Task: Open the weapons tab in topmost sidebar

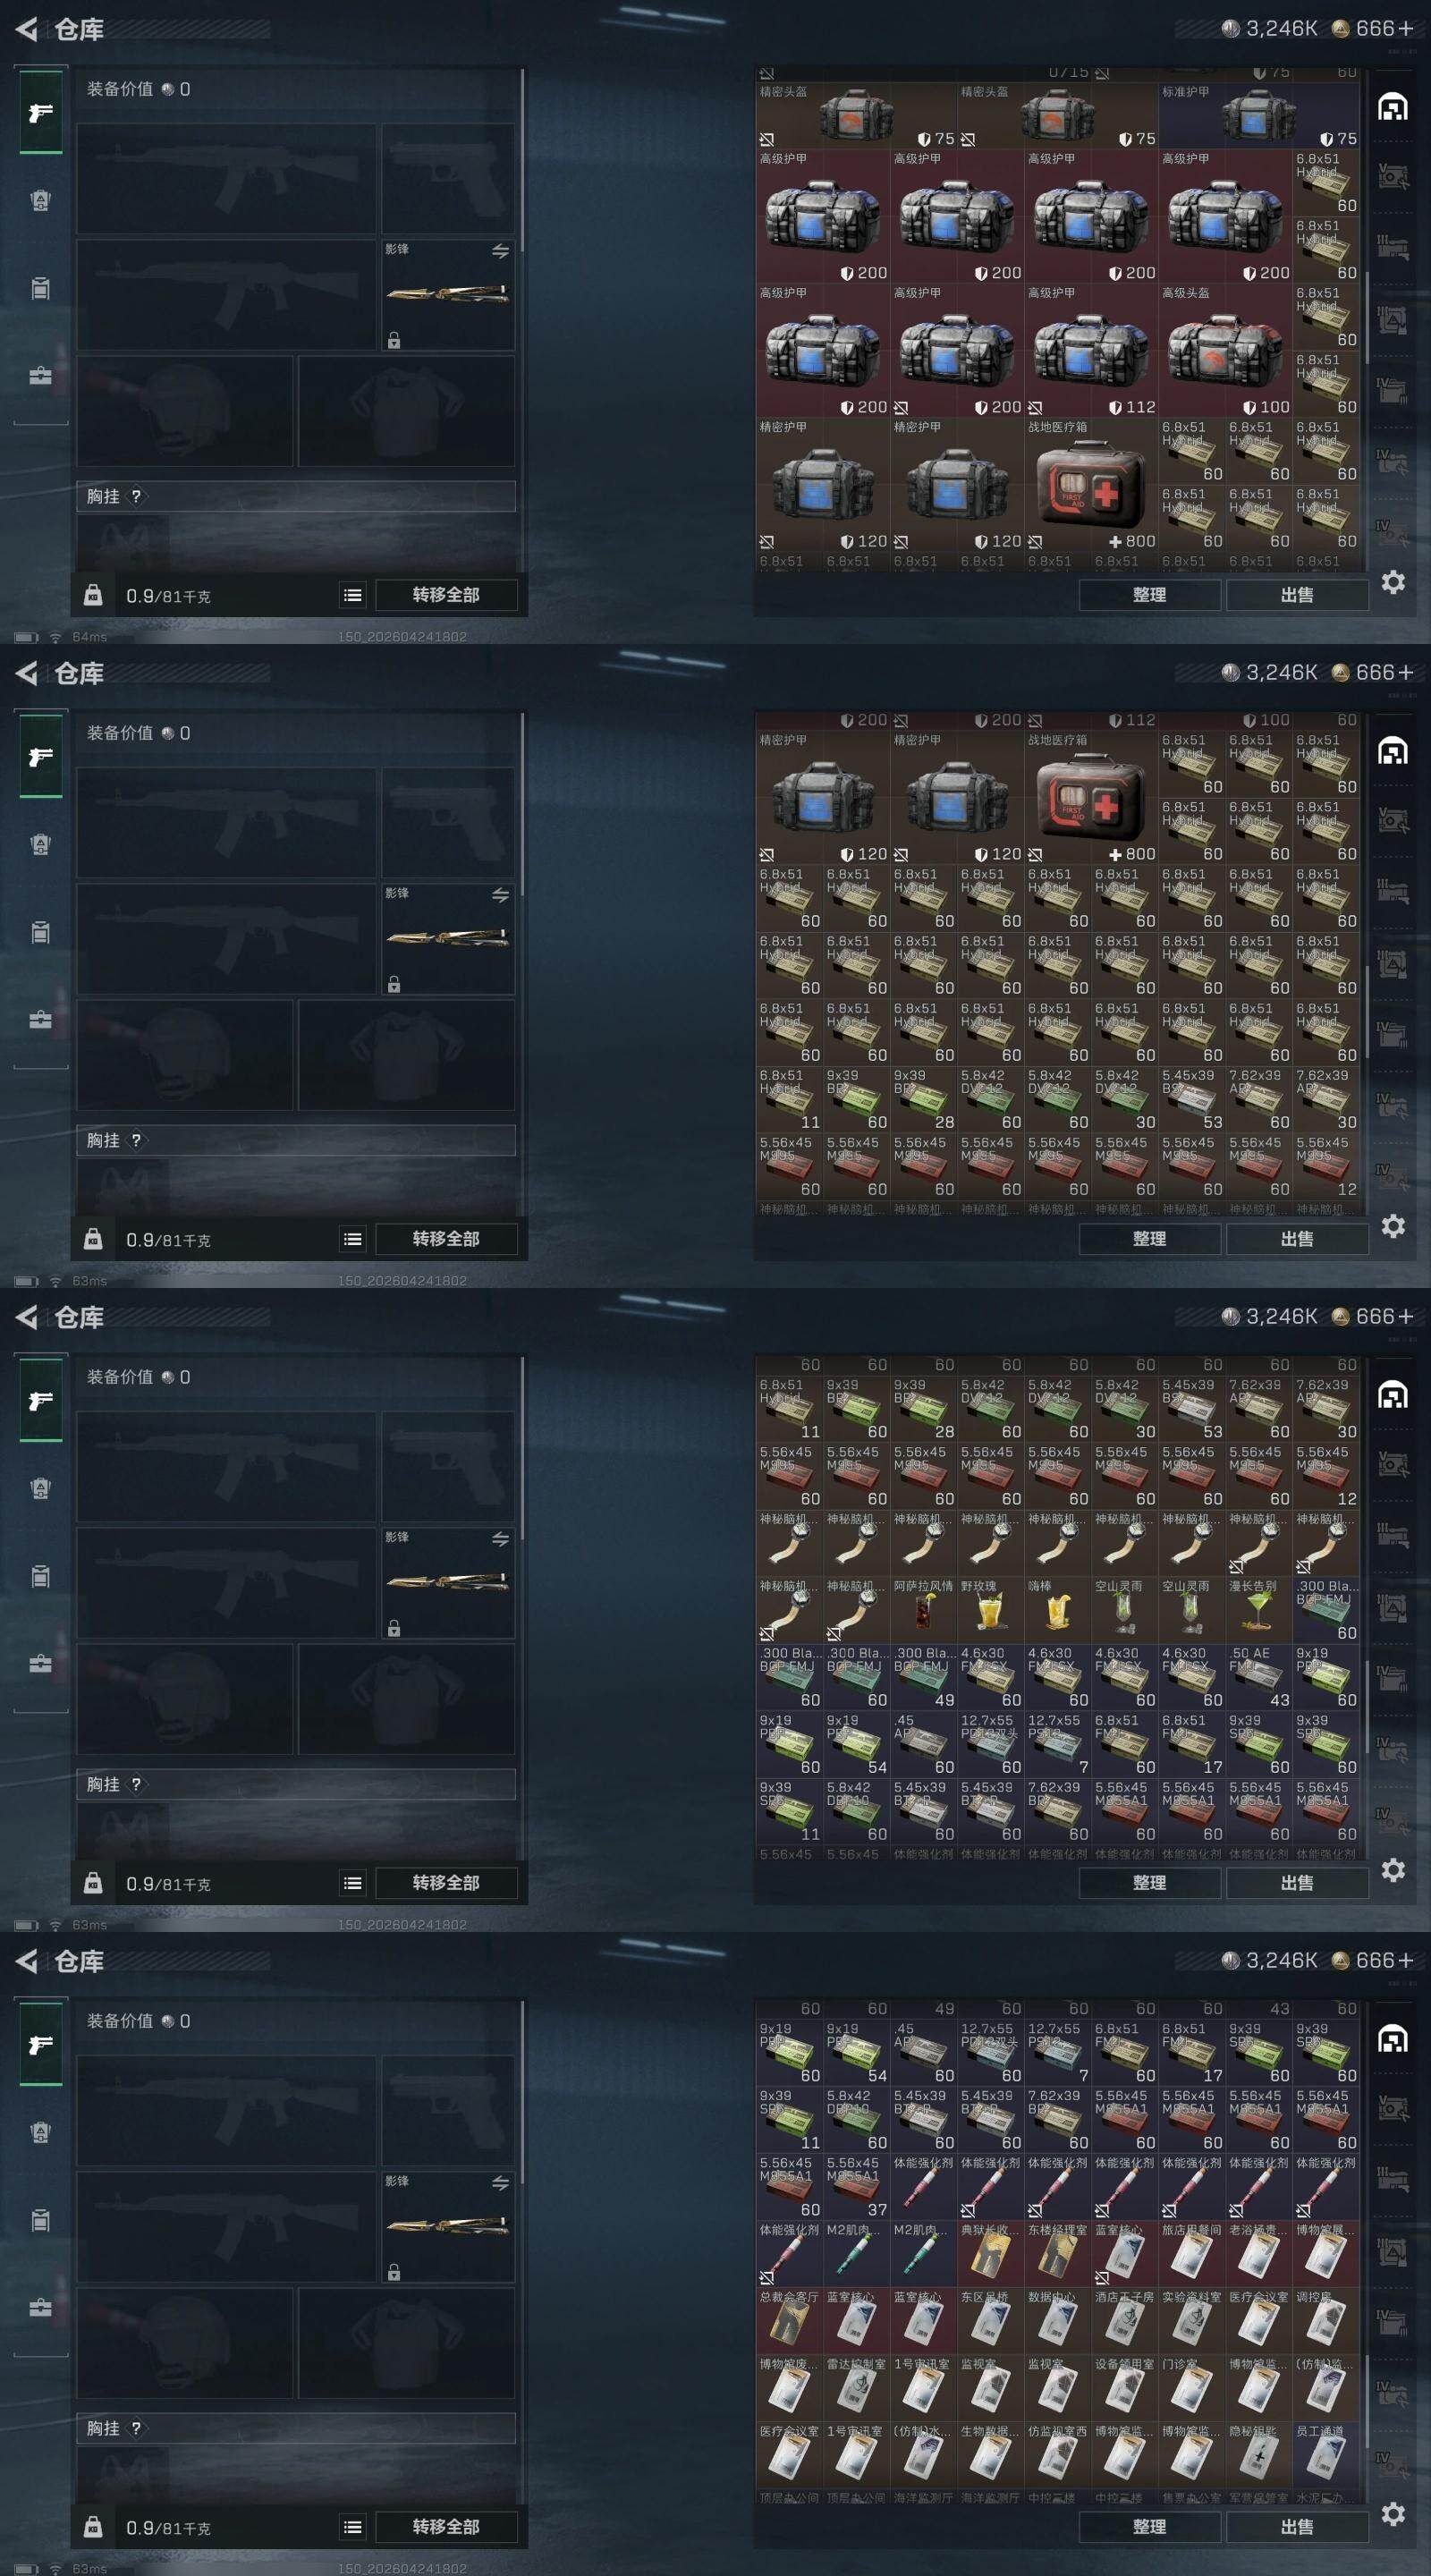Action: pos(41,113)
